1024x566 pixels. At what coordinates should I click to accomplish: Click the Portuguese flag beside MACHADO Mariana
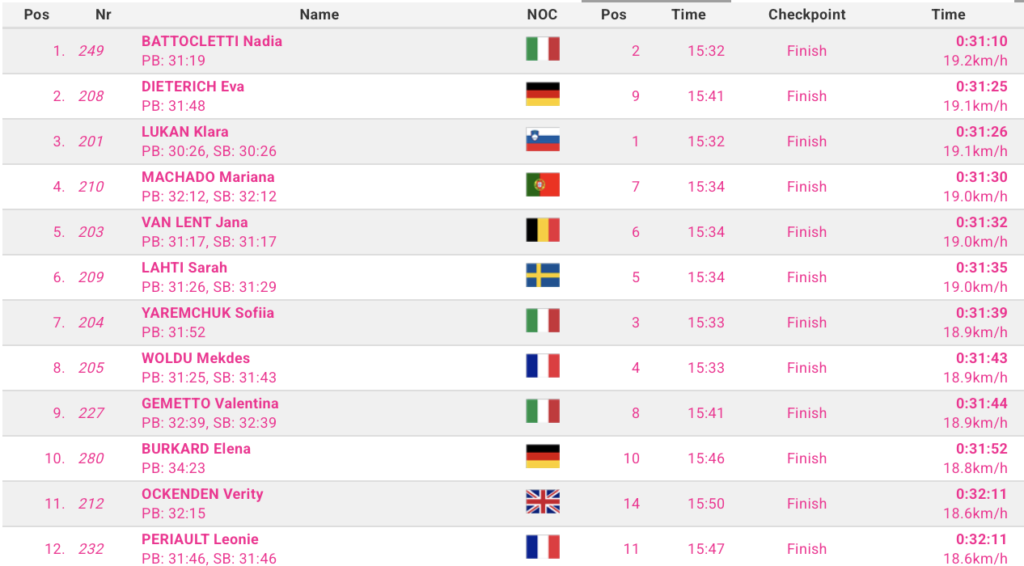point(542,185)
